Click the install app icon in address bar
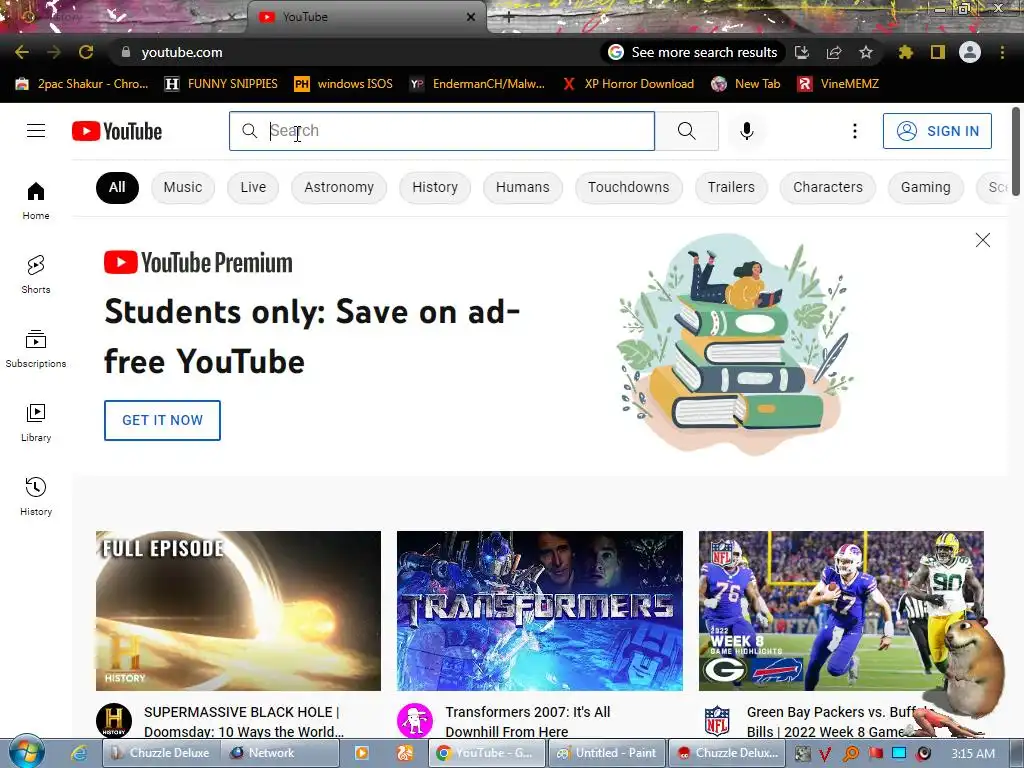Viewport: 1024px width, 768px height. 801,52
